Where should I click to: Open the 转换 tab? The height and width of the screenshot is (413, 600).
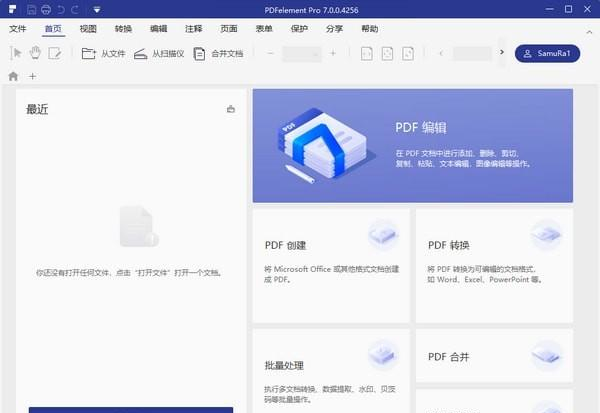tap(123, 29)
